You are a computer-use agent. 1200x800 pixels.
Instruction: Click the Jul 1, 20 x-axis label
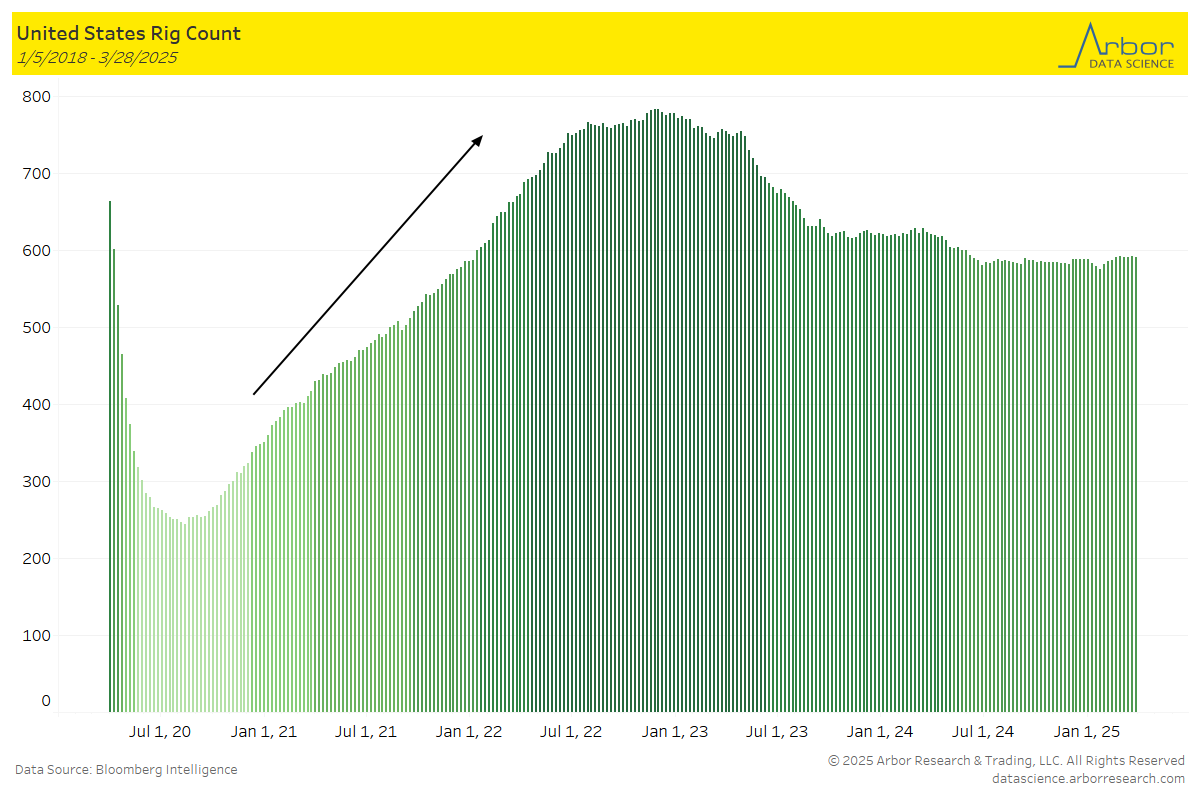160,732
